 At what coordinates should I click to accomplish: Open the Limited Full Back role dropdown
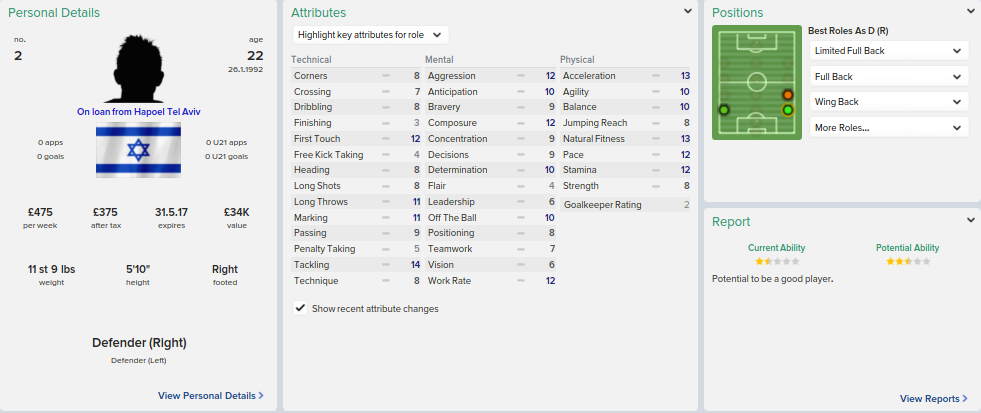pyautogui.click(x=888, y=51)
